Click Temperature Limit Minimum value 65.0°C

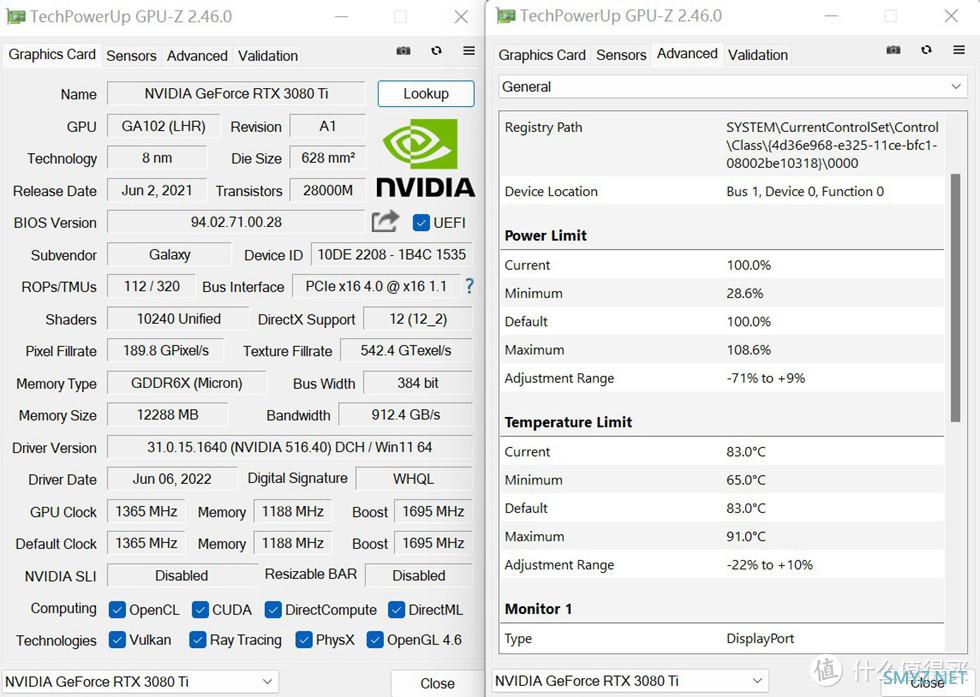click(746, 480)
